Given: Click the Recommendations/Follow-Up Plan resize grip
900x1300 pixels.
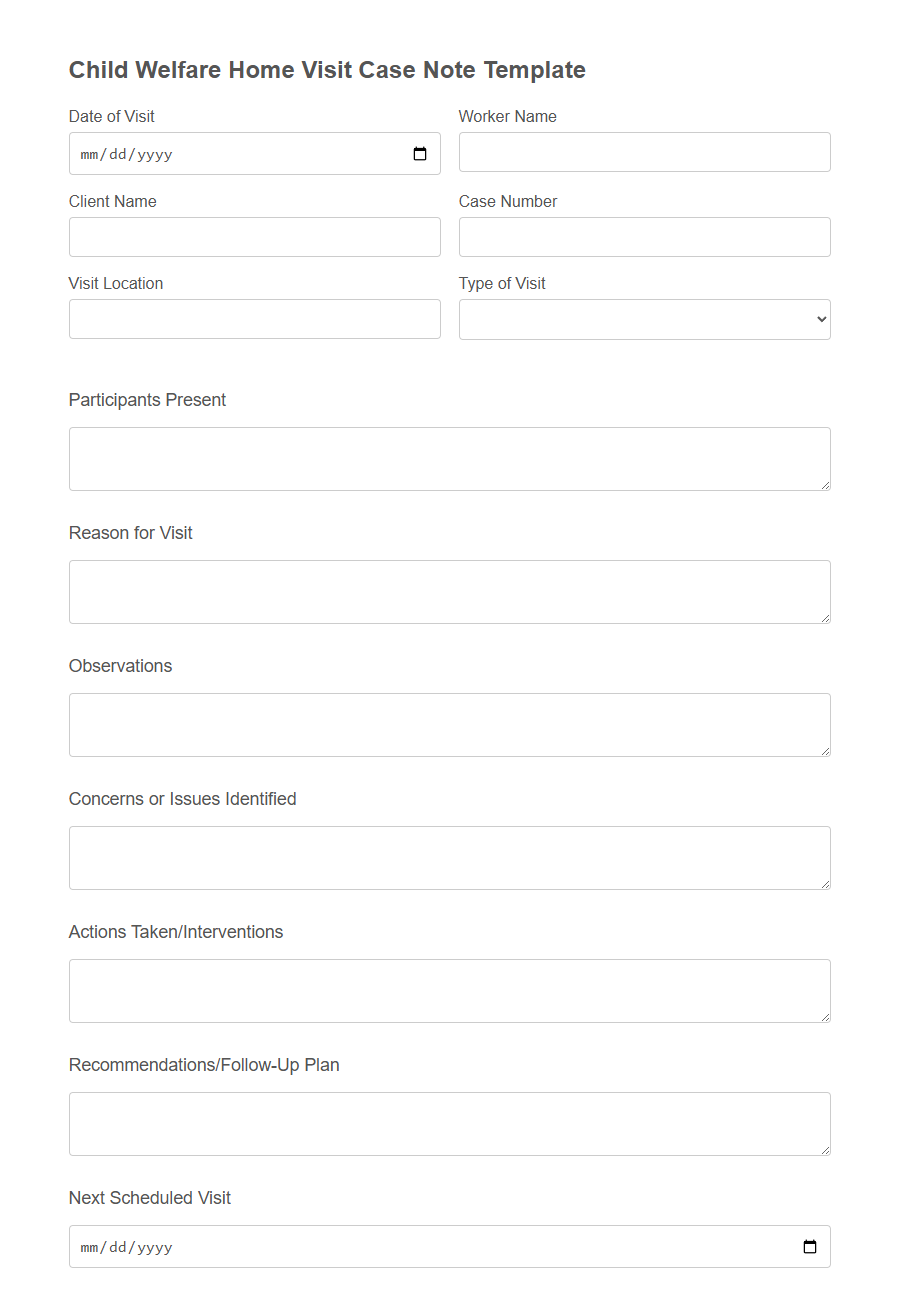Looking at the screenshot, I should (825, 1150).
